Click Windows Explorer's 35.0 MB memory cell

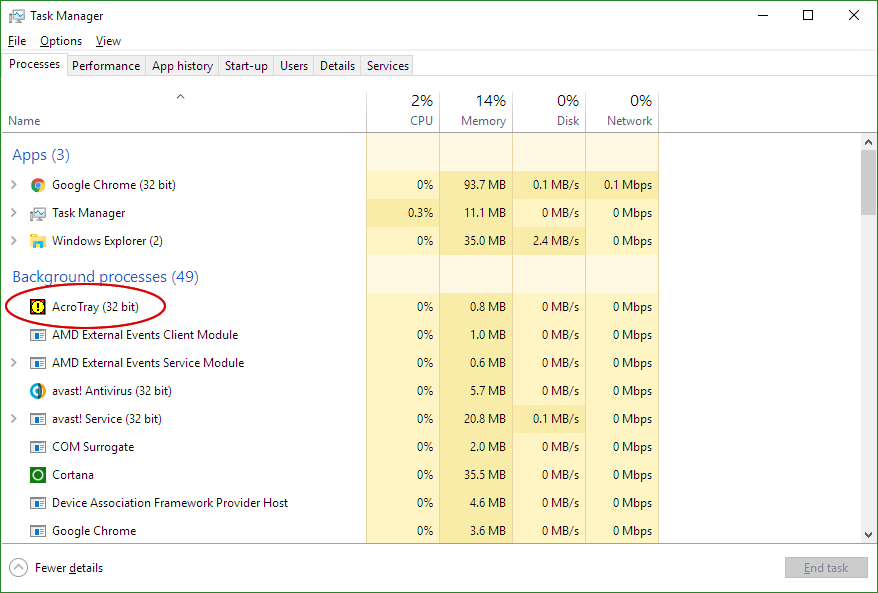(x=476, y=241)
